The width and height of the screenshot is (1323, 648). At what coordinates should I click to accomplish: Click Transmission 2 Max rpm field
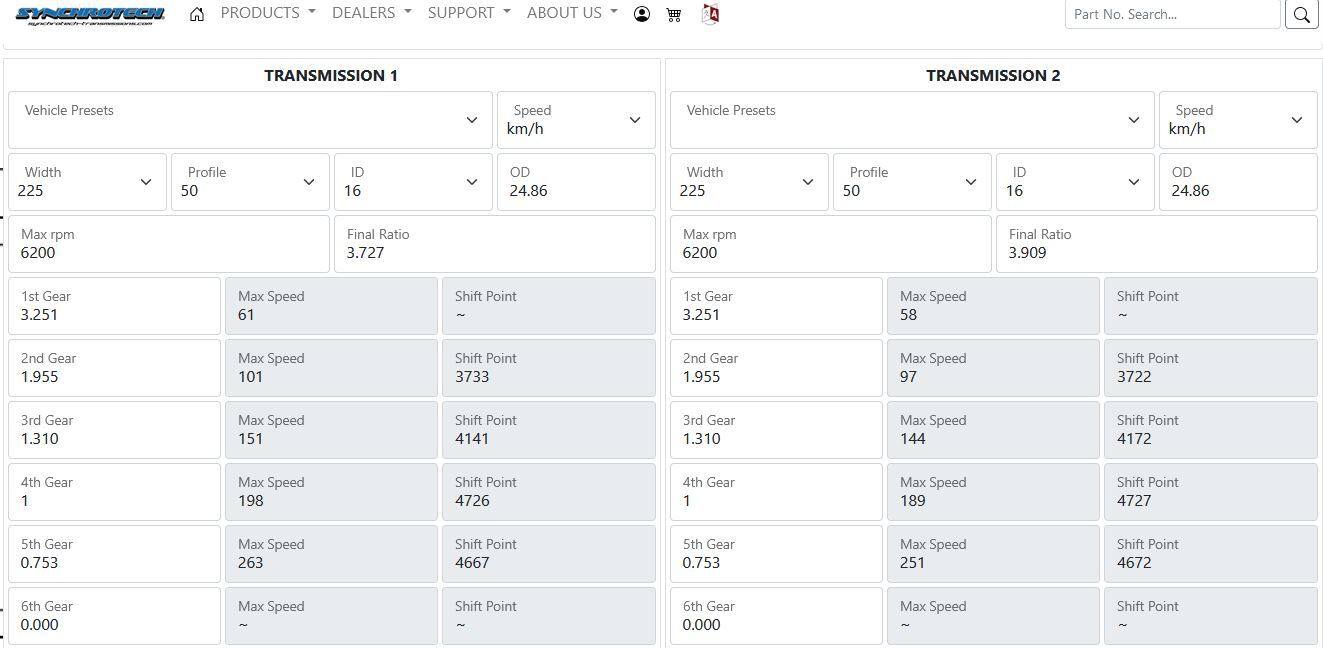click(x=830, y=244)
